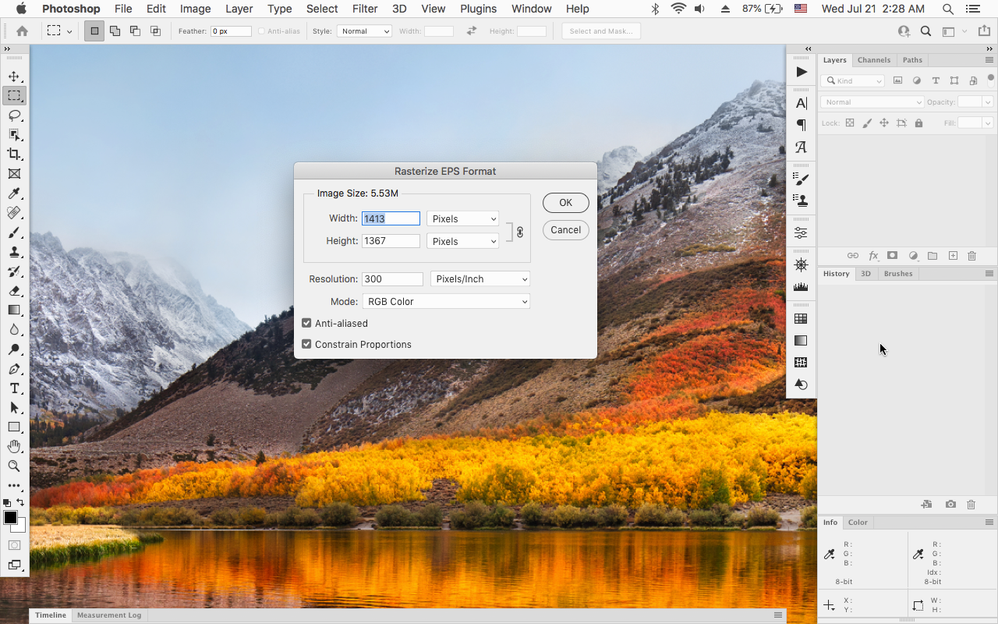Screen dimensions: 998x624
Task: Select the Path Selection tool
Action: (x=14, y=408)
